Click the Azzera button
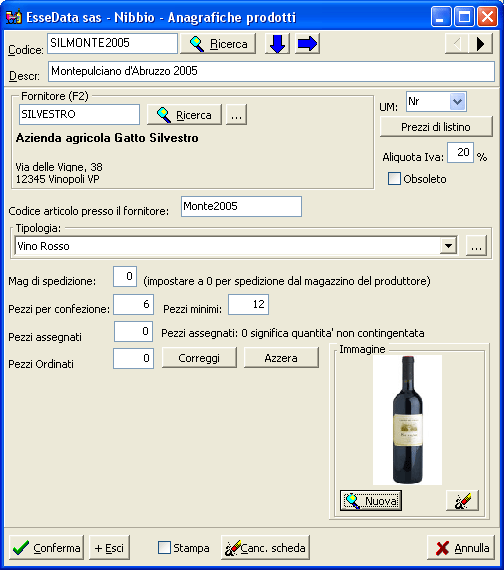 click(x=281, y=358)
